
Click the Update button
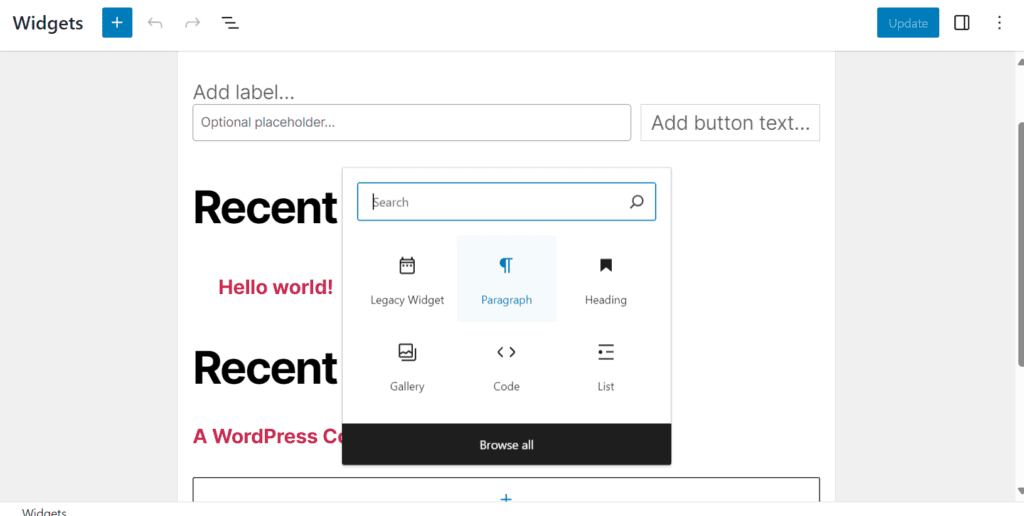908,23
